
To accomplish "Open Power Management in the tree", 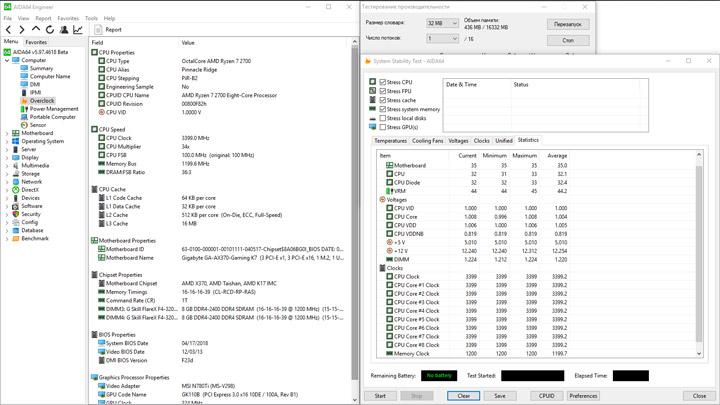I will click(x=53, y=109).
